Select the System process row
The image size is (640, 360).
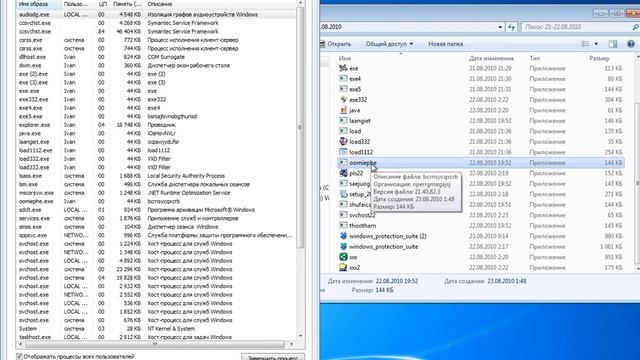tap(156, 329)
